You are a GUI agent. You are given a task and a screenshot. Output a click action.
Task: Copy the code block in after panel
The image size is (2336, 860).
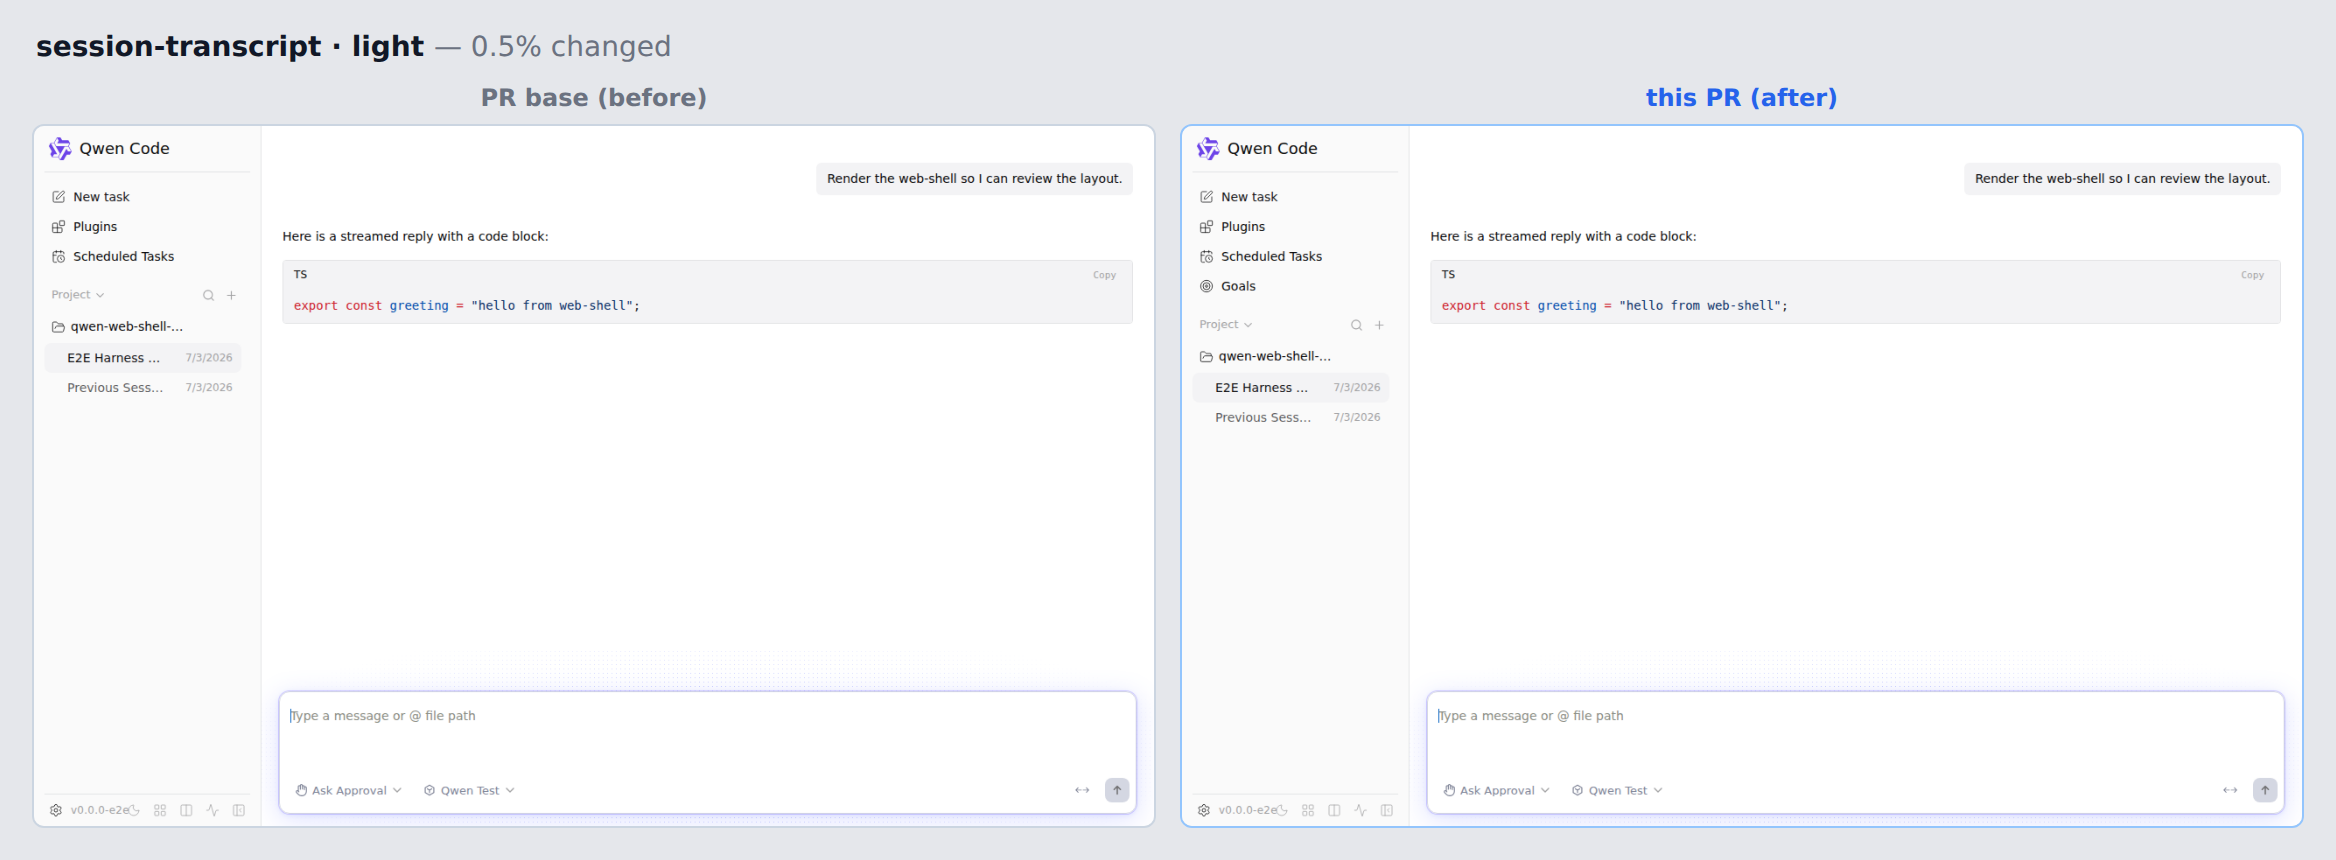pos(2252,275)
